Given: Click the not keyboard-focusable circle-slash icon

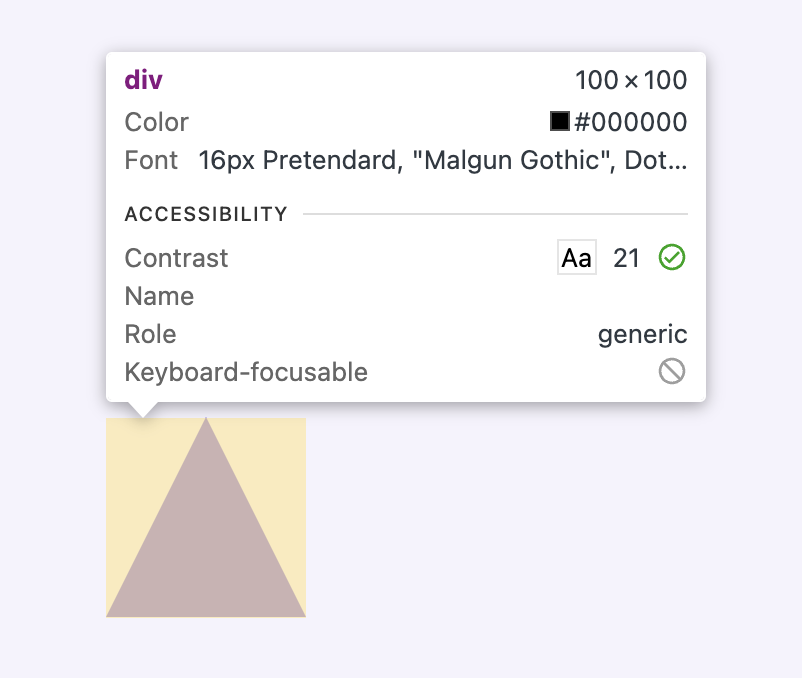Looking at the screenshot, I should [672, 371].
